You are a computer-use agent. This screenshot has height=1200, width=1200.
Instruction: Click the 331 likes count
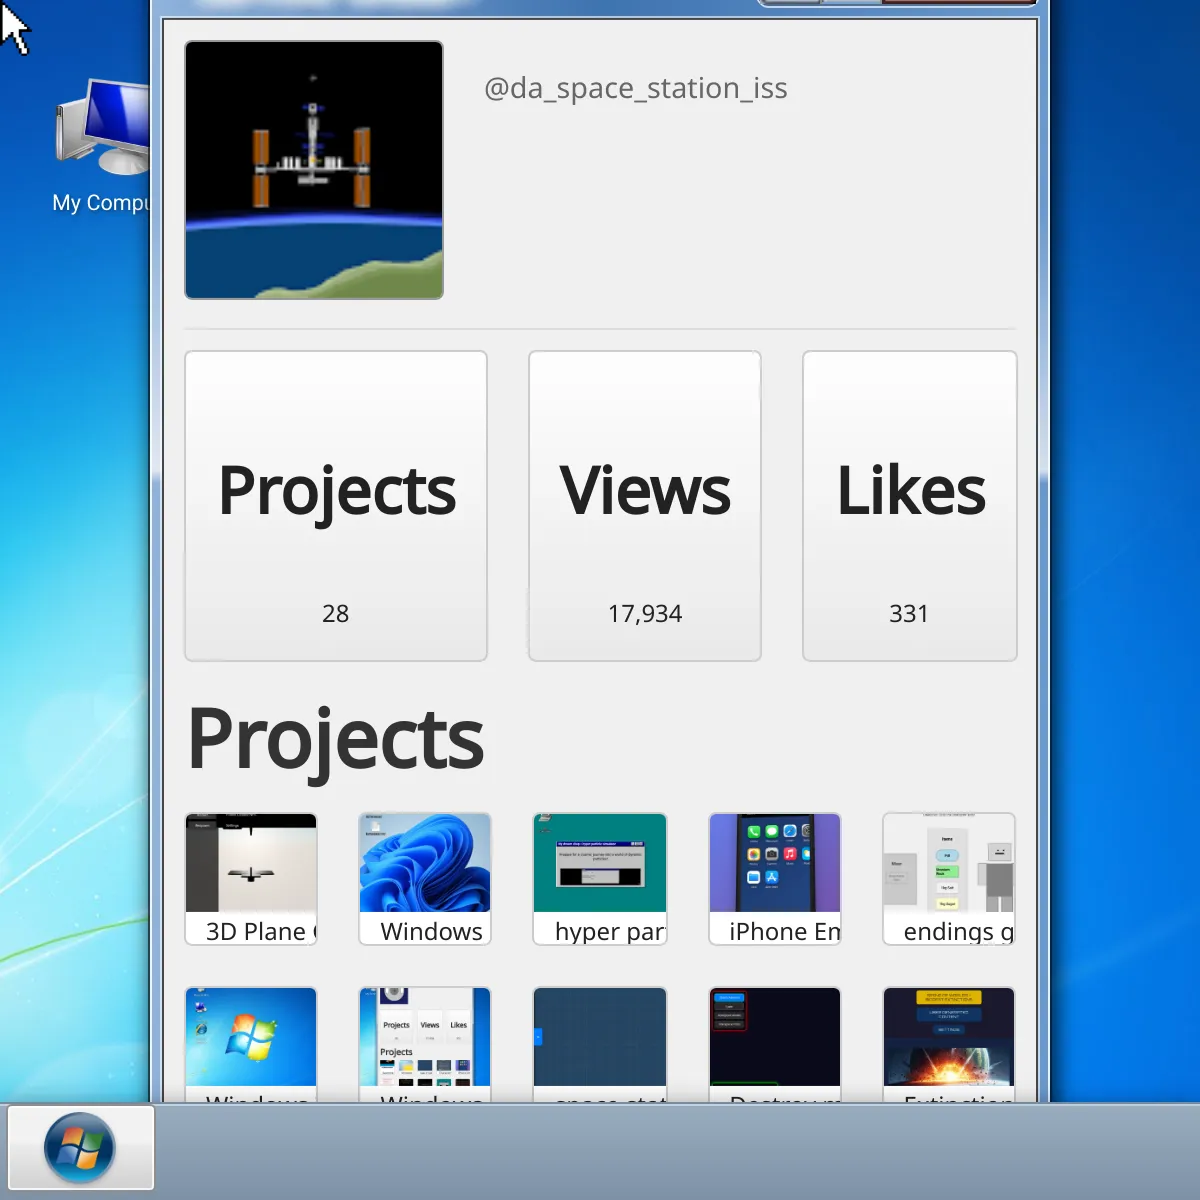[x=909, y=613]
